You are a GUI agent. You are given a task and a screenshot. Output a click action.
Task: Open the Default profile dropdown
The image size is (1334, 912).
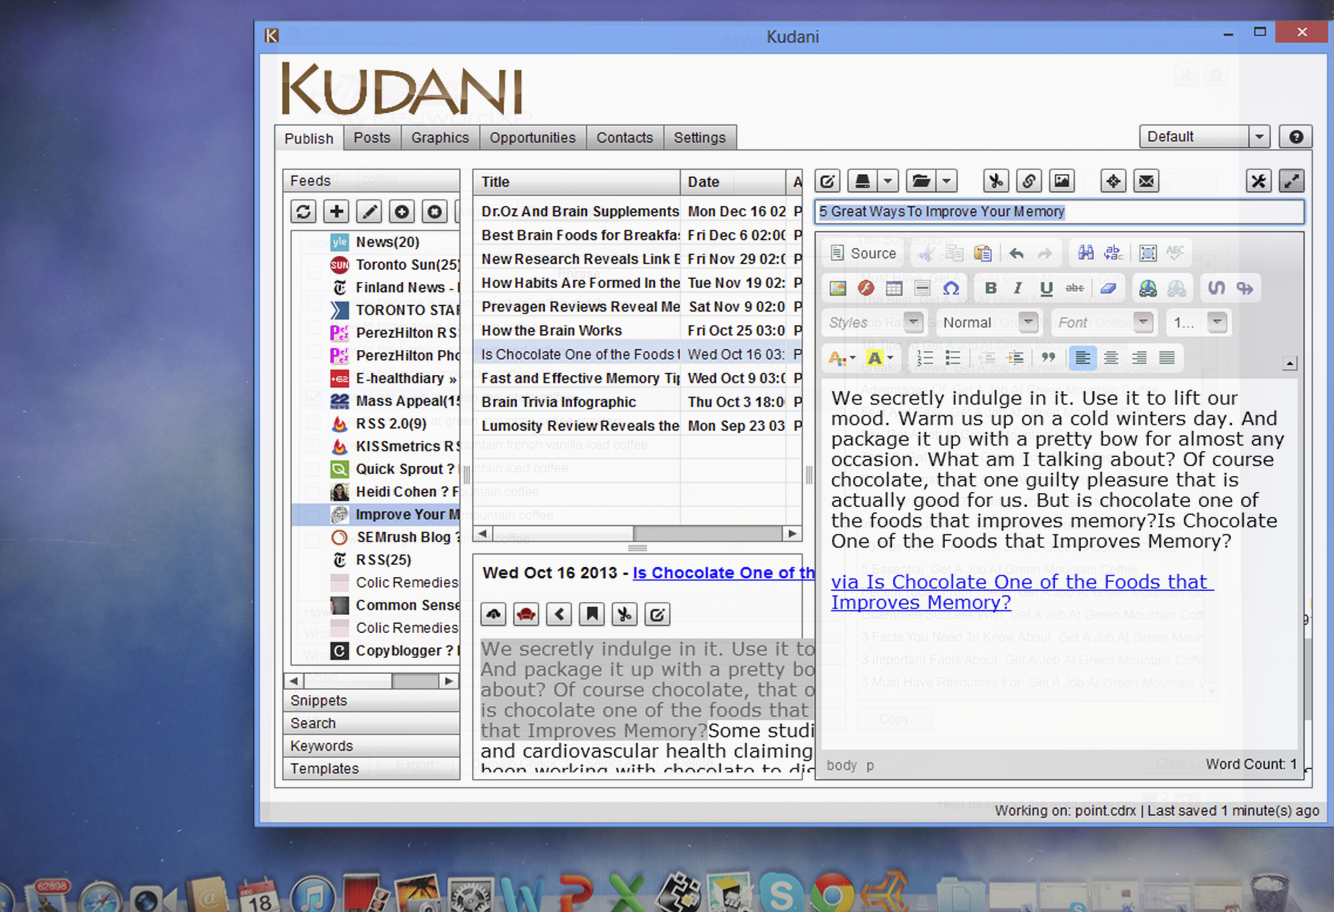(1204, 137)
